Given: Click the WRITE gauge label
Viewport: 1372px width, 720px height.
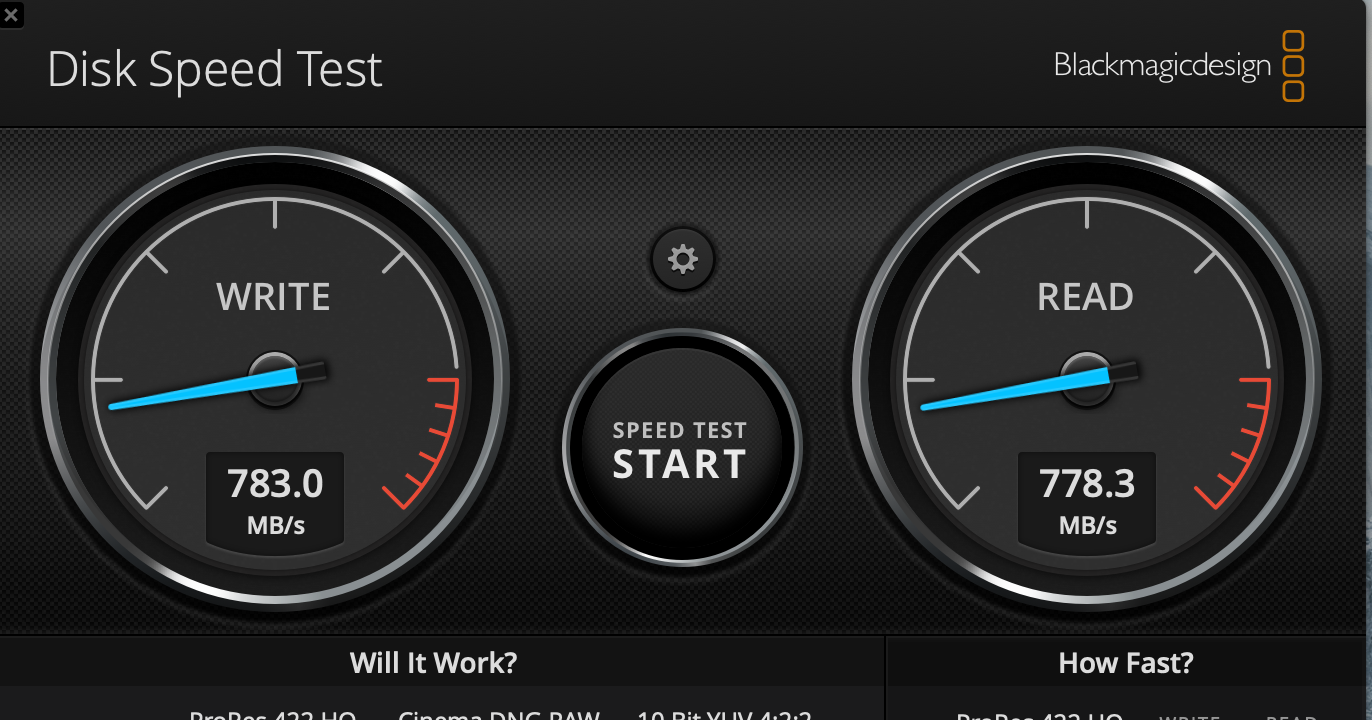Looking at the screenshot, I should click(273, 297).
